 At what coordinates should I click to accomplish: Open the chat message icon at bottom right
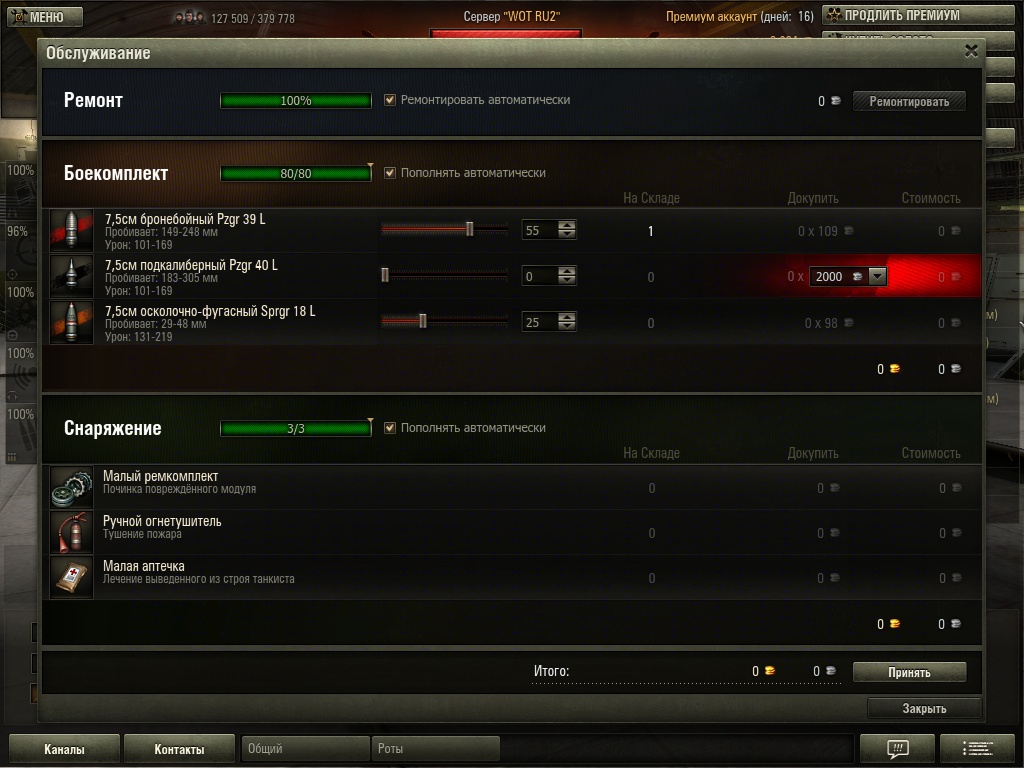tap(897, 748)
